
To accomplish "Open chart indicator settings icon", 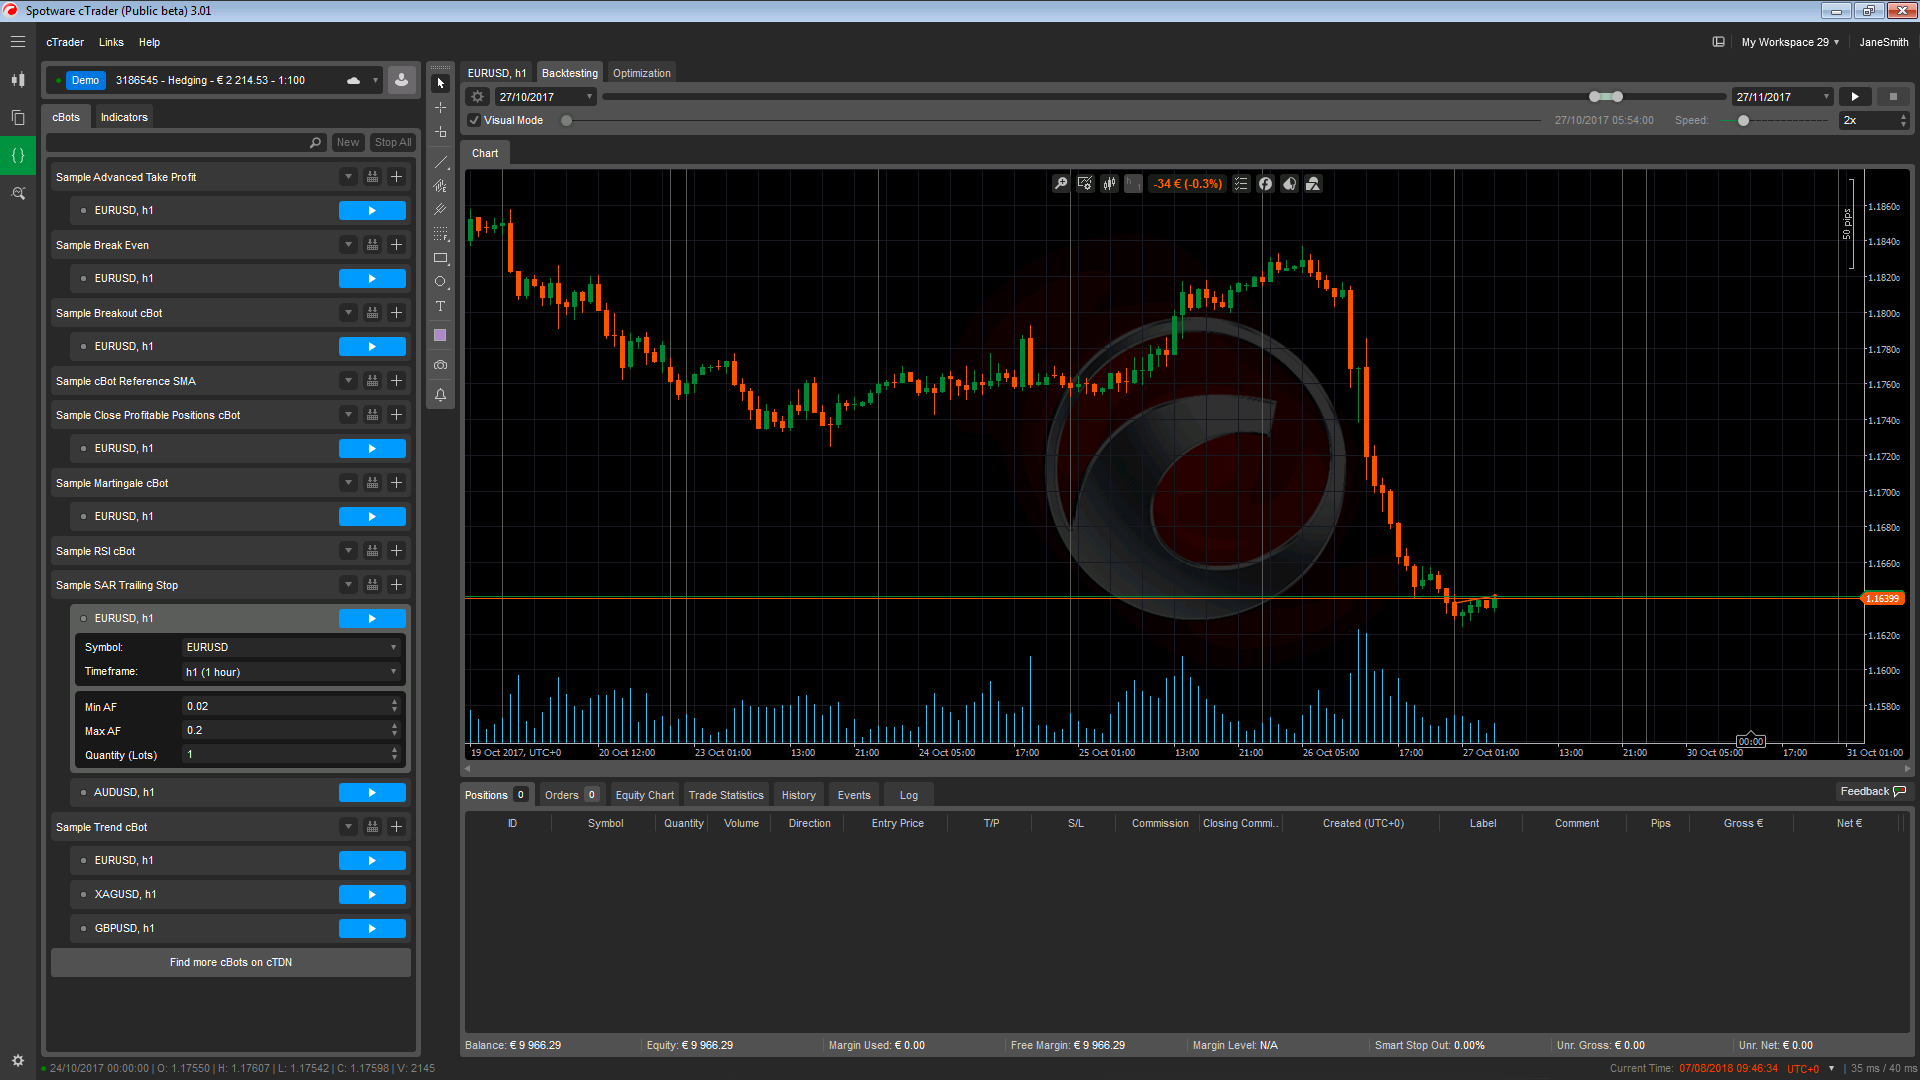I will 1085,183.
